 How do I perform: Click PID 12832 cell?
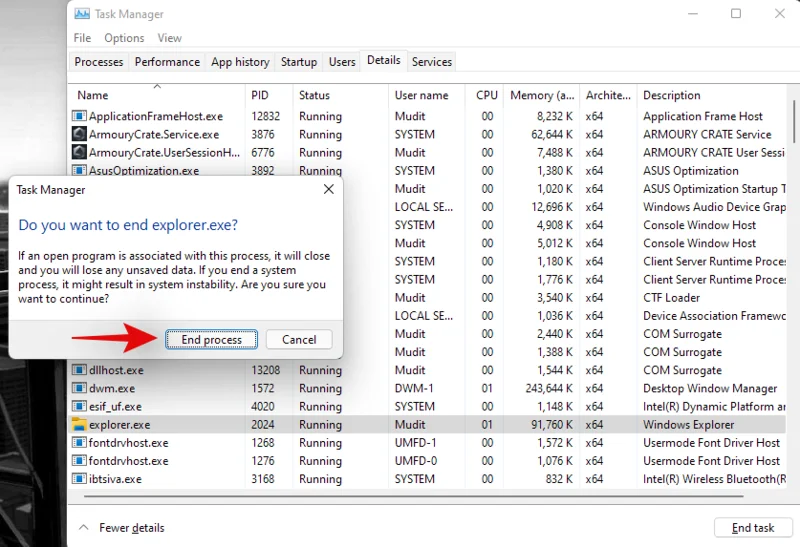point(265,116)
